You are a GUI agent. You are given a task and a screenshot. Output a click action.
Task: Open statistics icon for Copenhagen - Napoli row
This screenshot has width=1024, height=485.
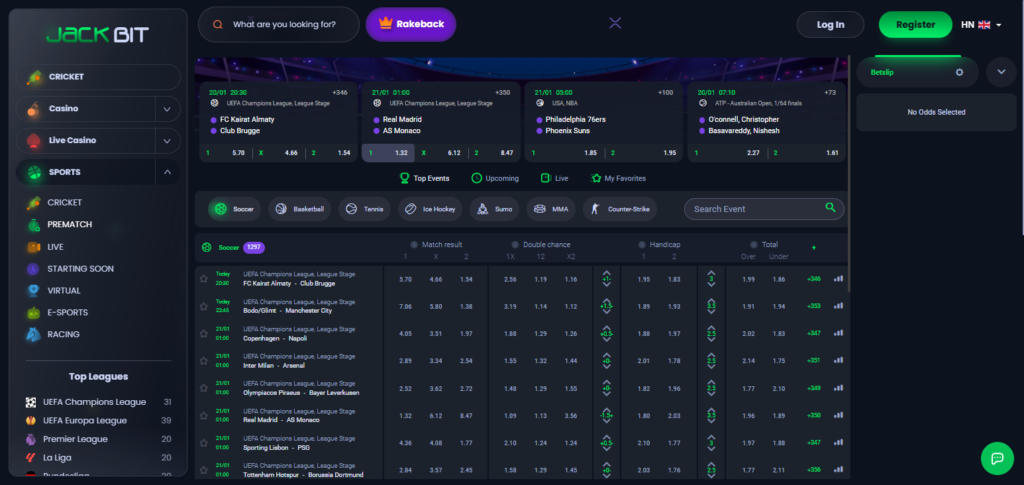coord(839,334)
